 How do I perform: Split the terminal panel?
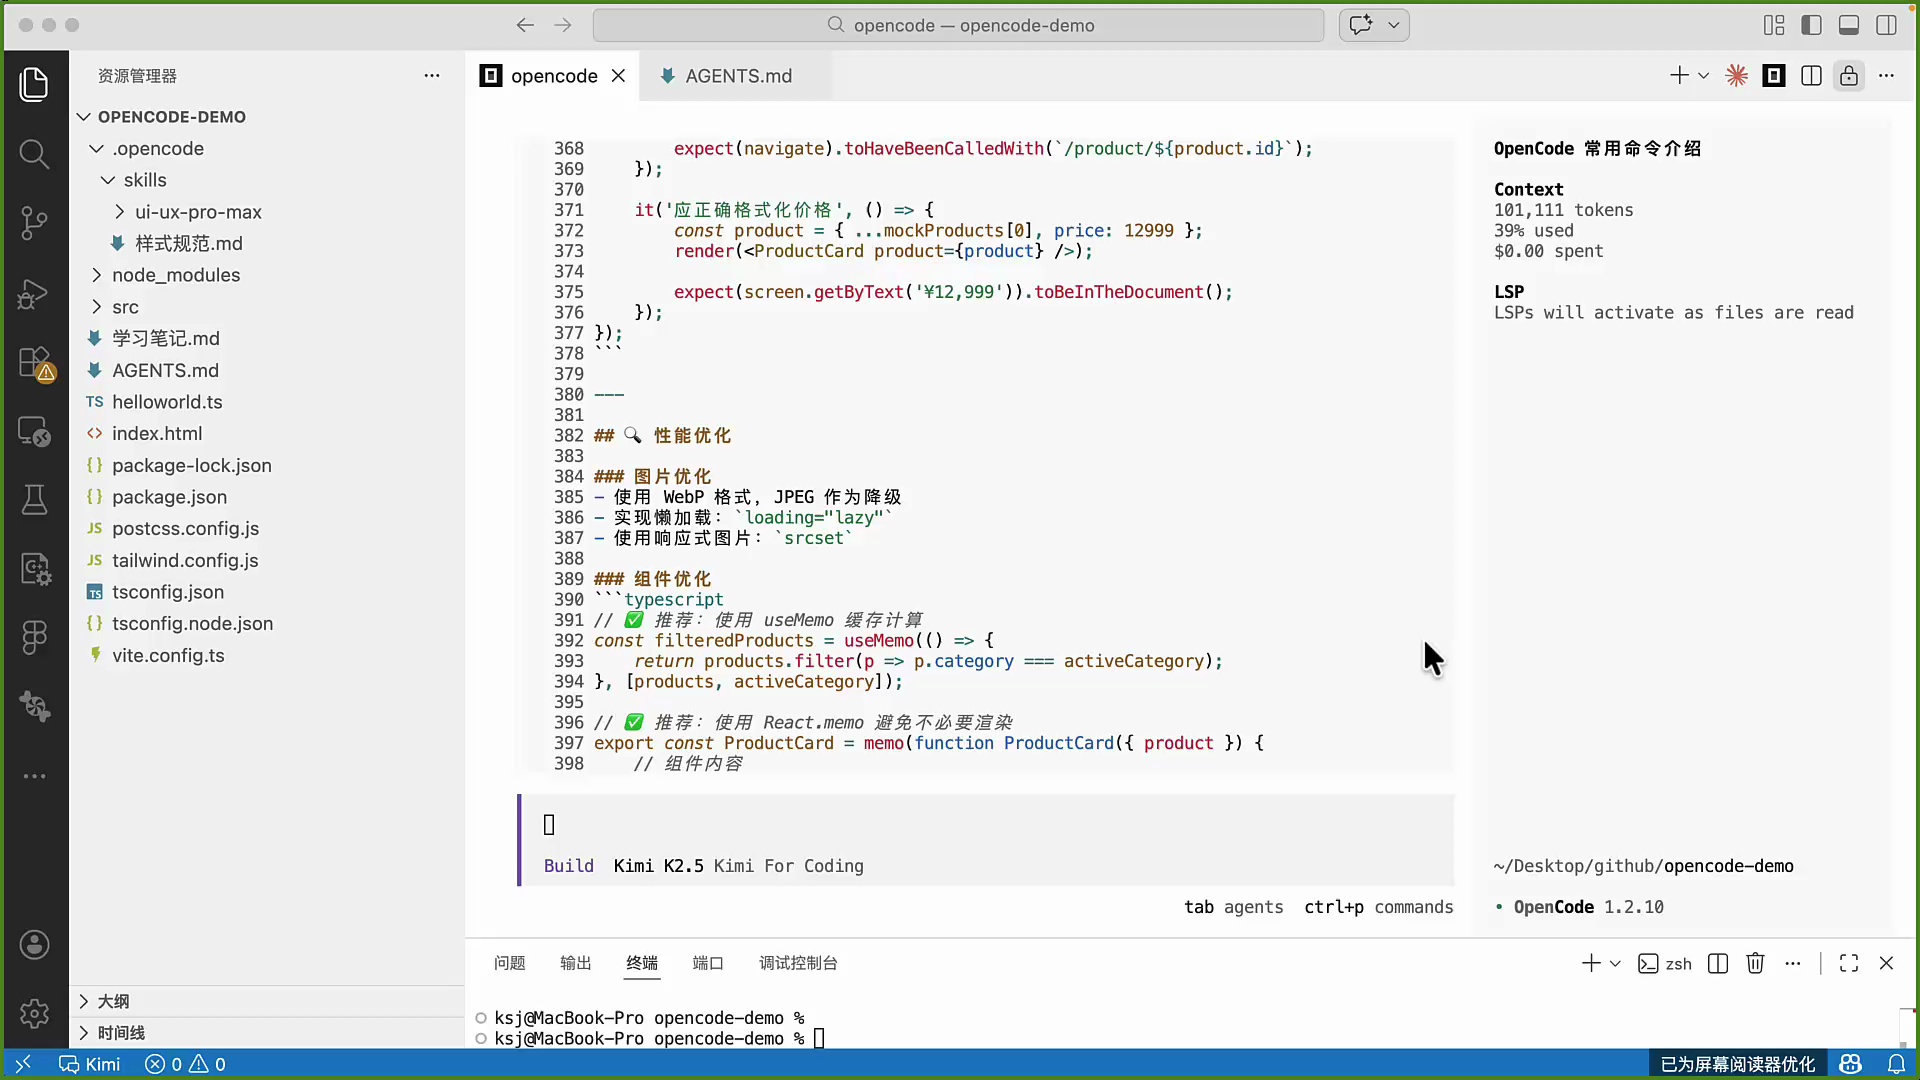[1718, 963]
